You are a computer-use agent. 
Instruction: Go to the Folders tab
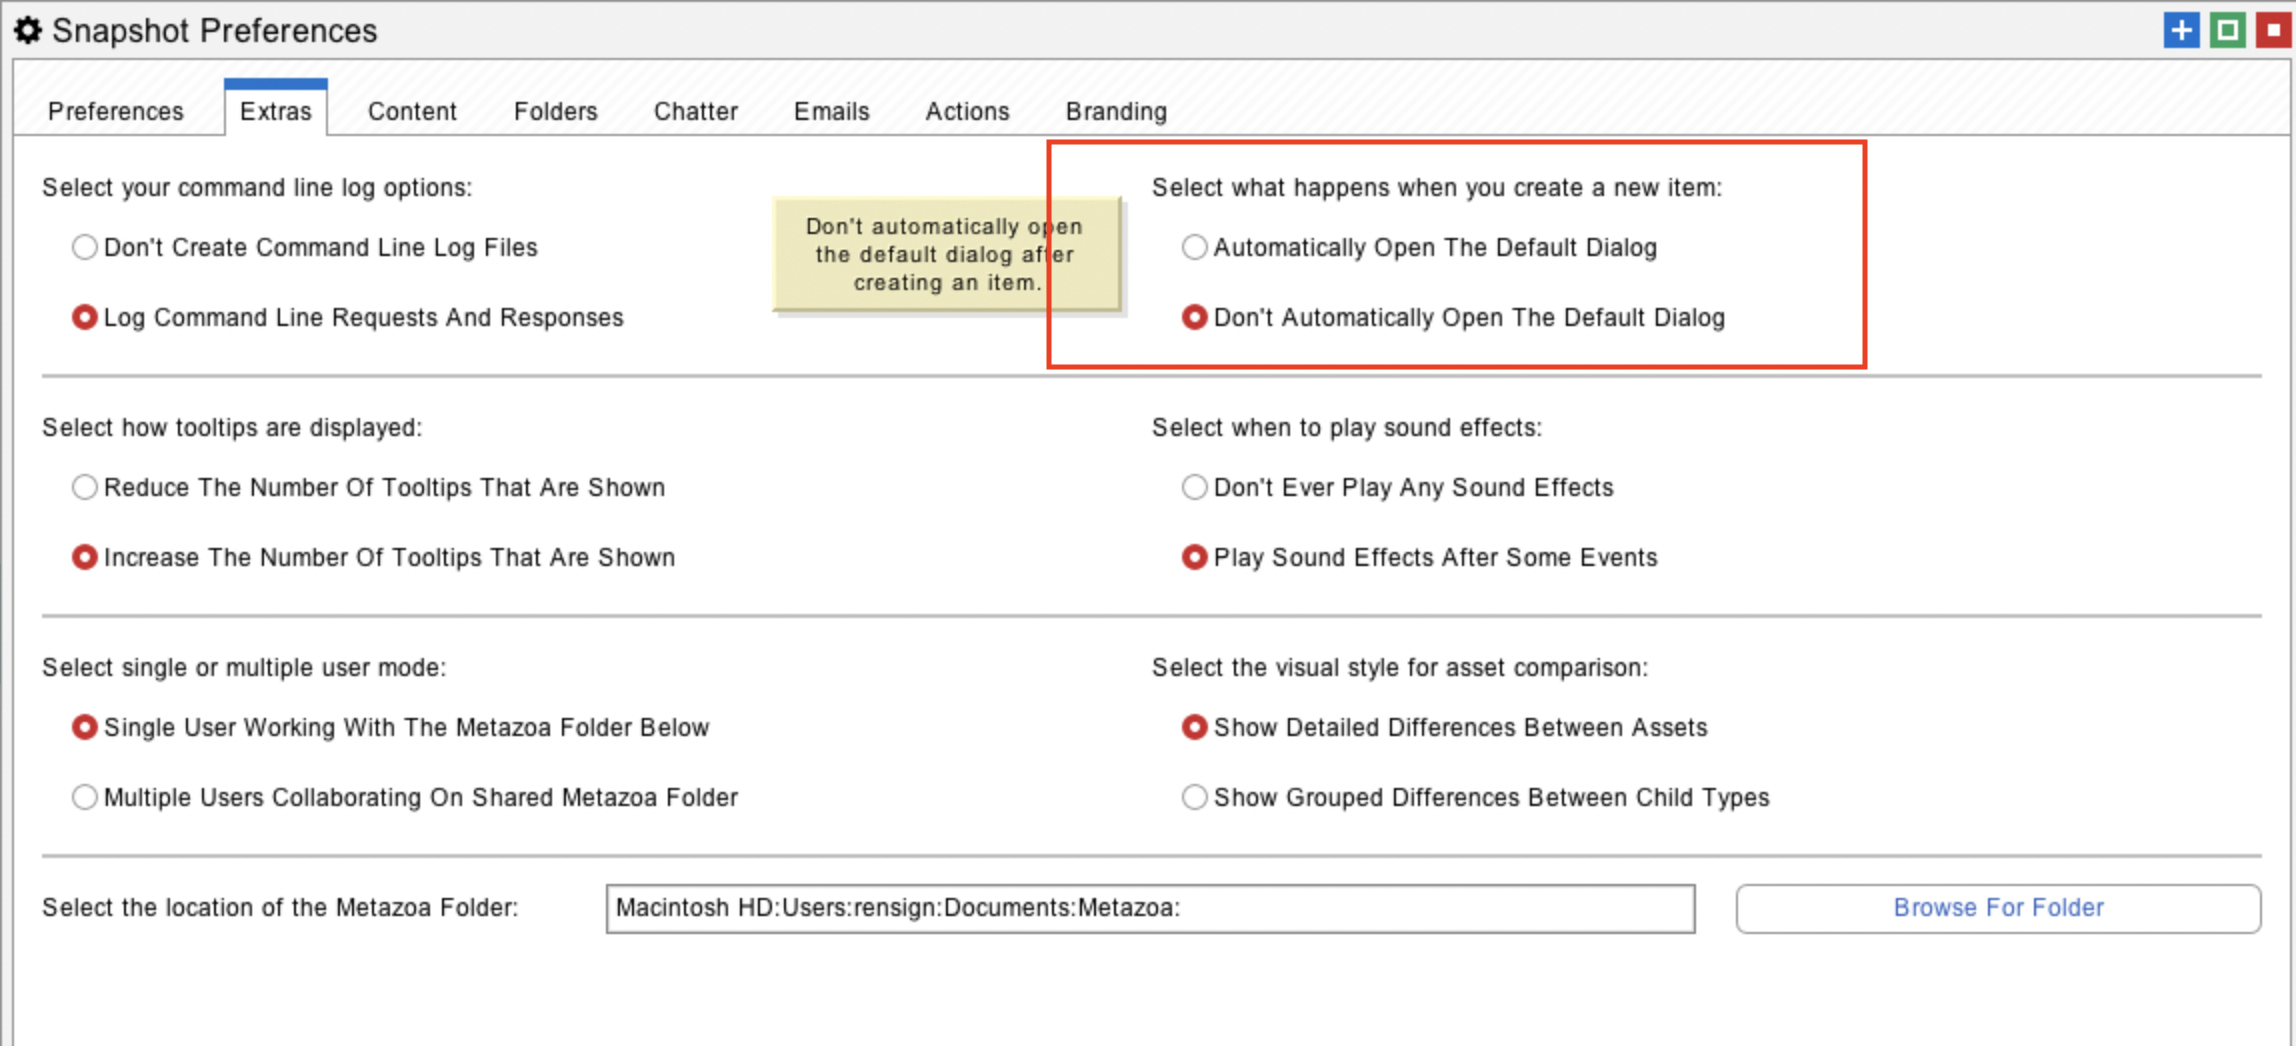click(555, 111)
